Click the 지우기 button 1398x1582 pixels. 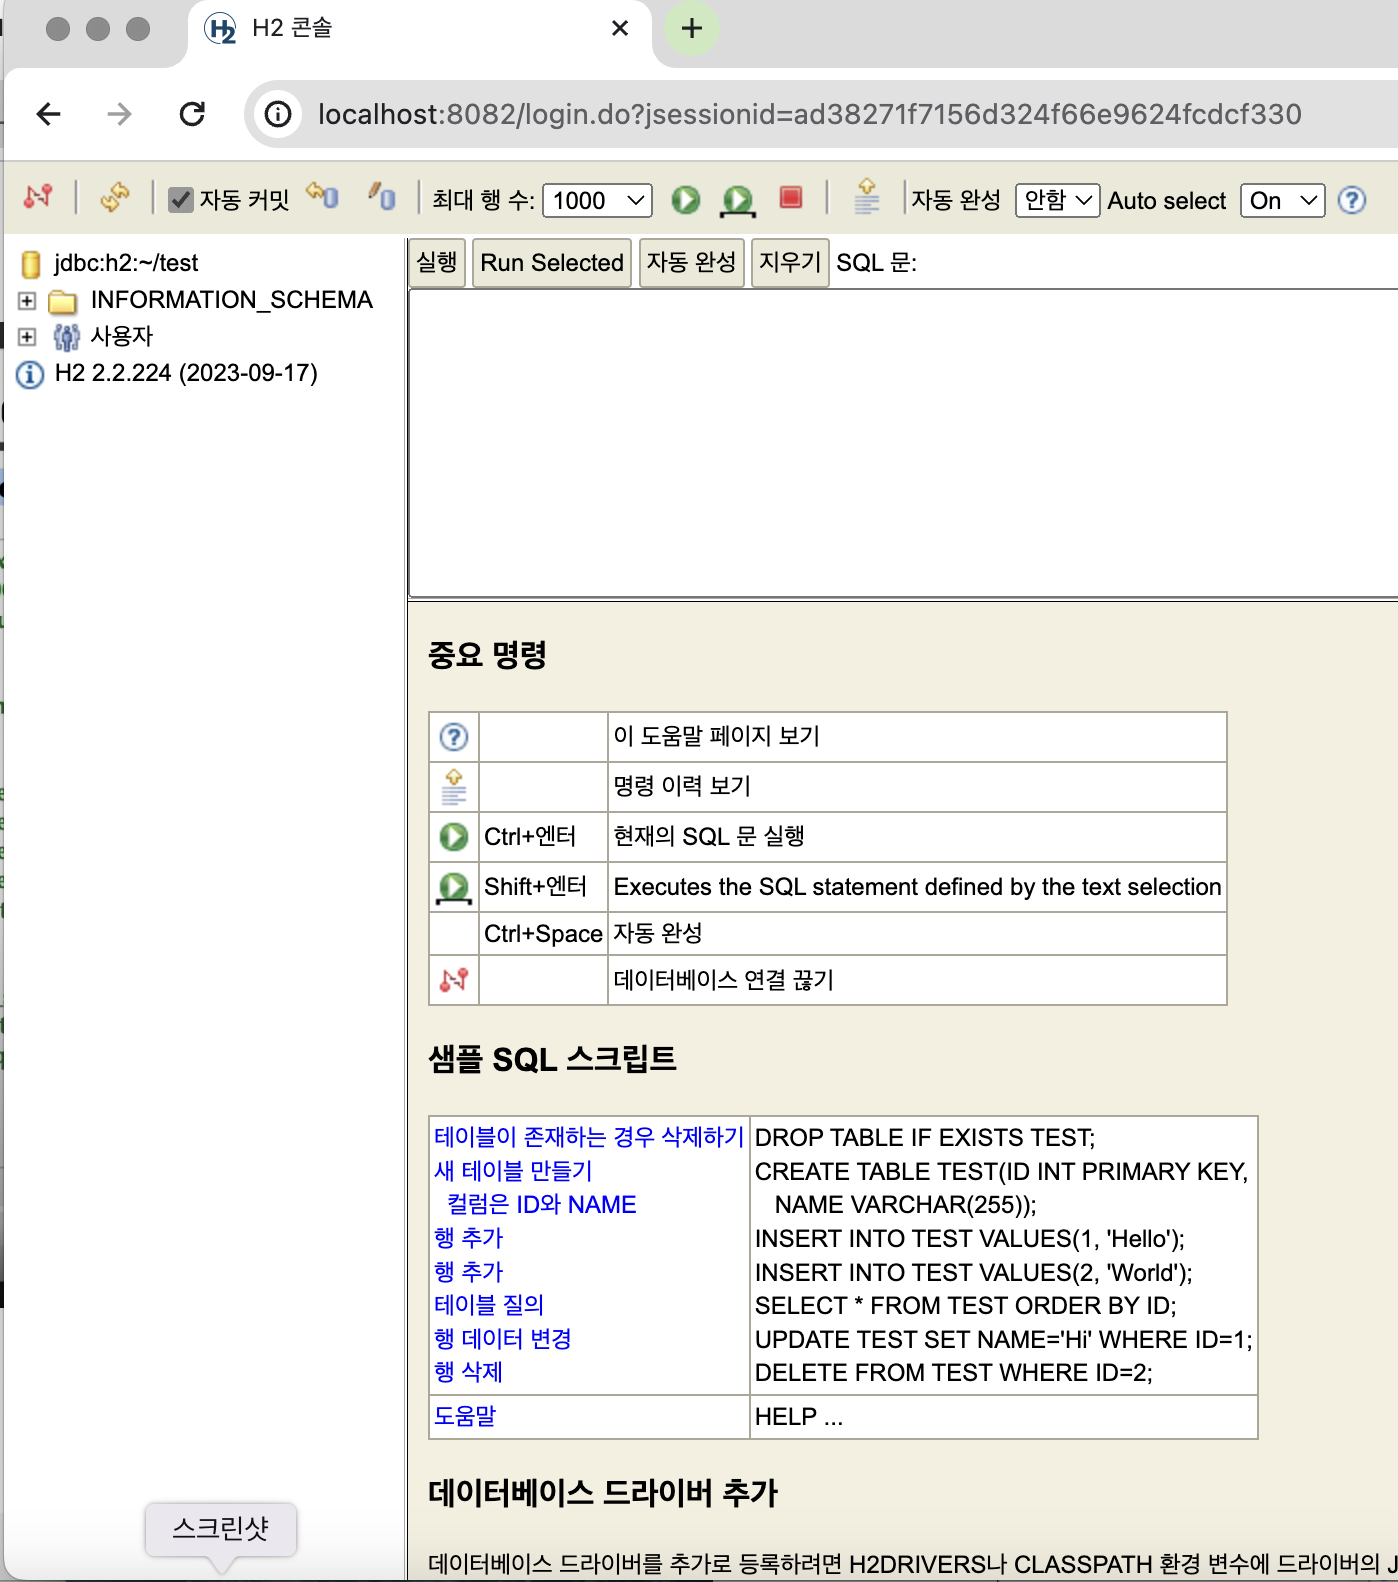(x=790, y=263)
